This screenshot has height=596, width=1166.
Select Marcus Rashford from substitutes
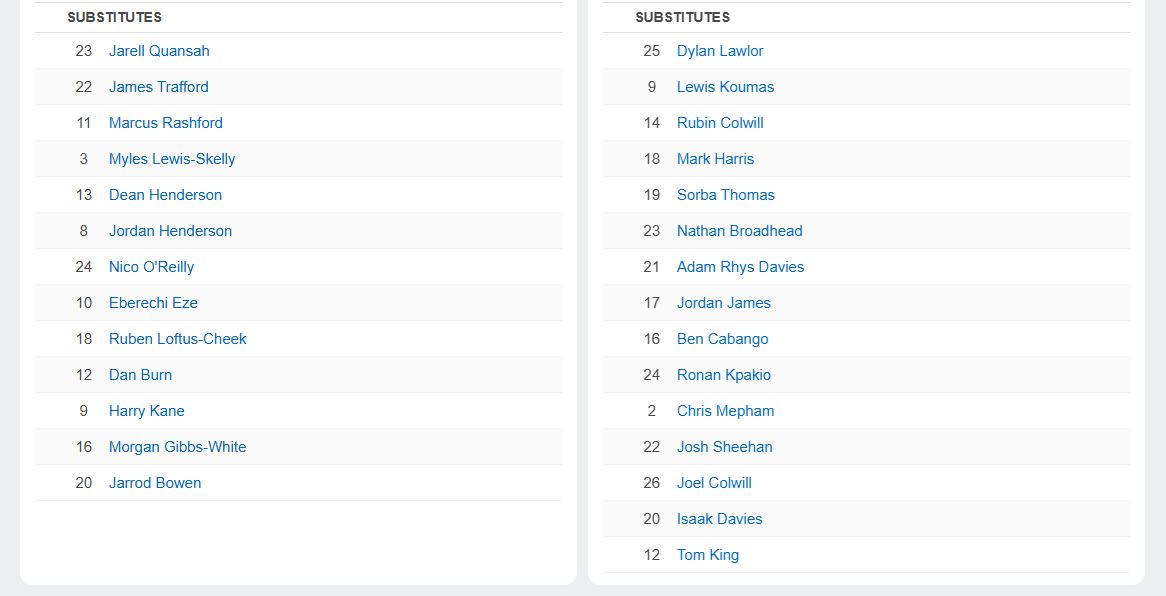166,123
